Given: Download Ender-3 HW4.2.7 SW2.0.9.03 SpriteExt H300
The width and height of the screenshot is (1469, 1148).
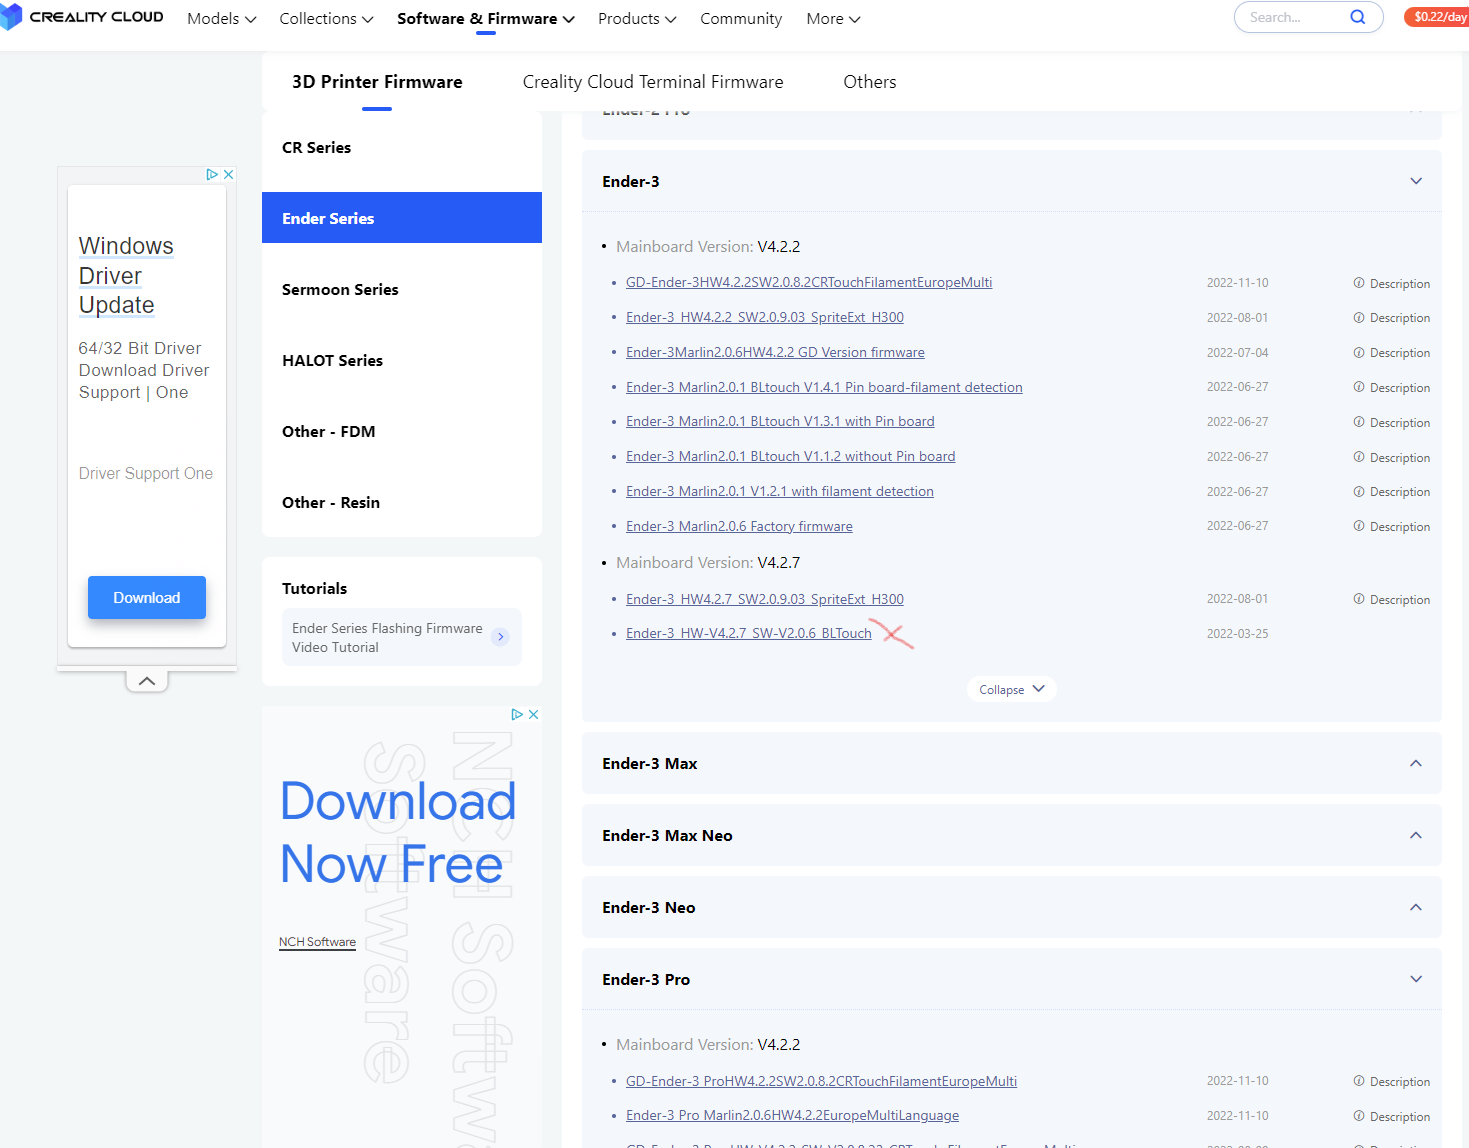Looking at the screenshot, I should pyautogui.click(x=765, y=600).
